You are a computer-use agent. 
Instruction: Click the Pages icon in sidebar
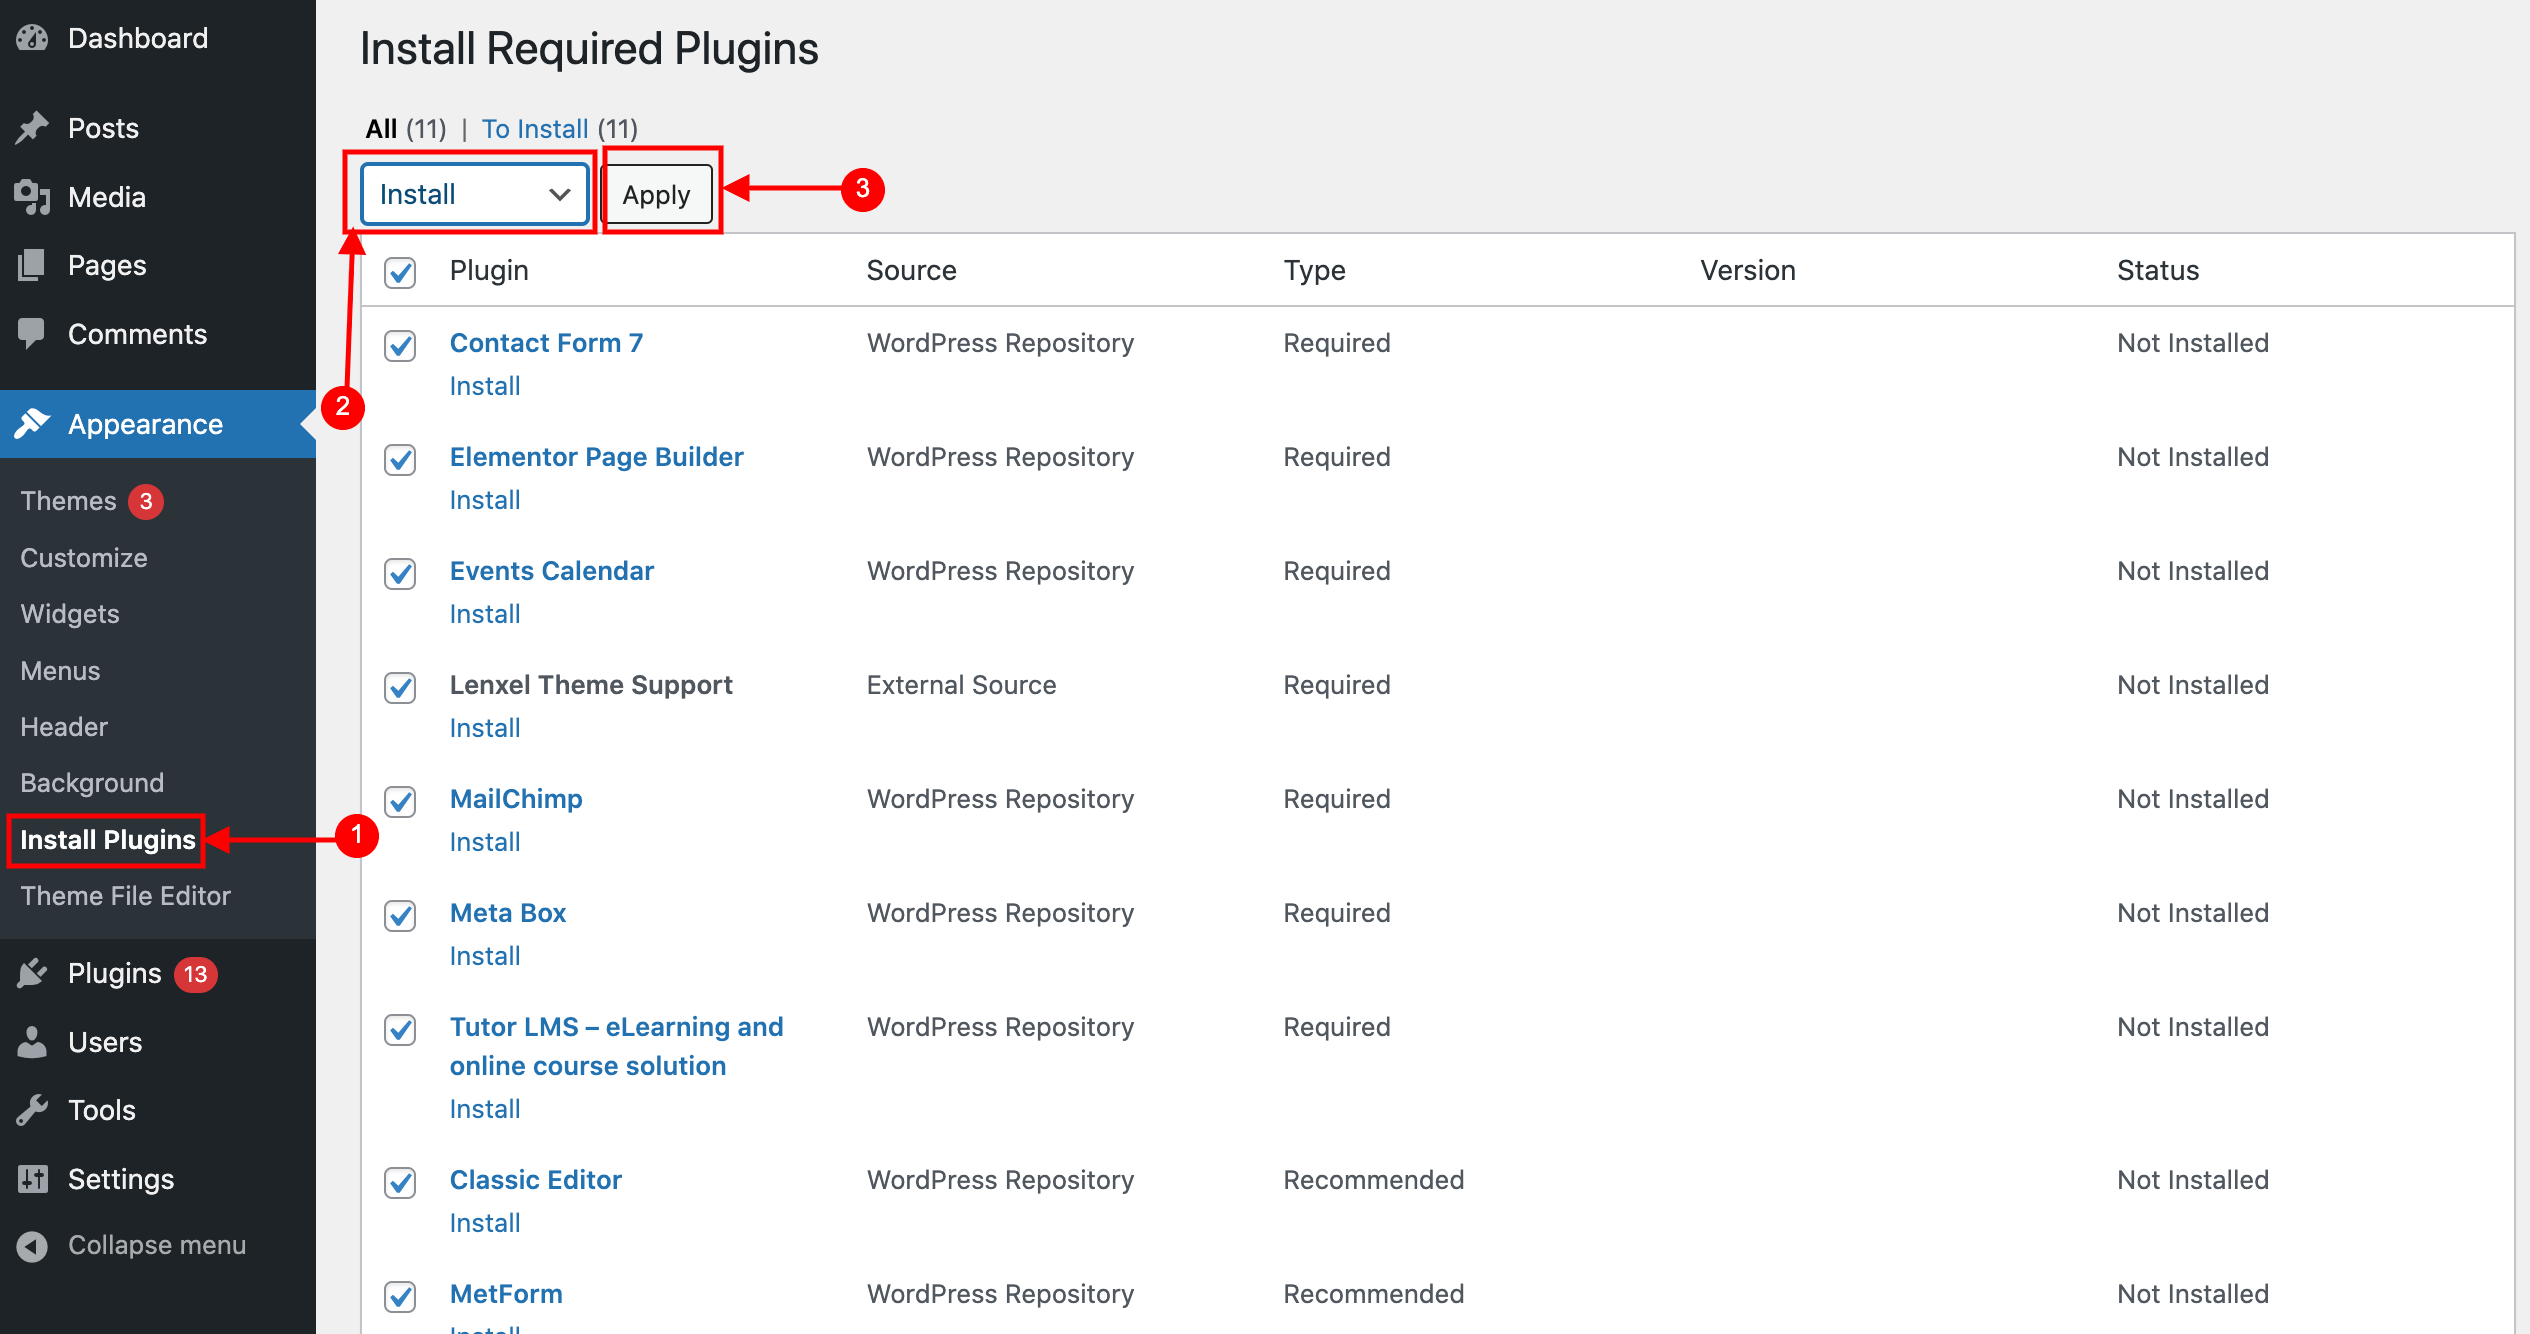(x=32, y=265)
